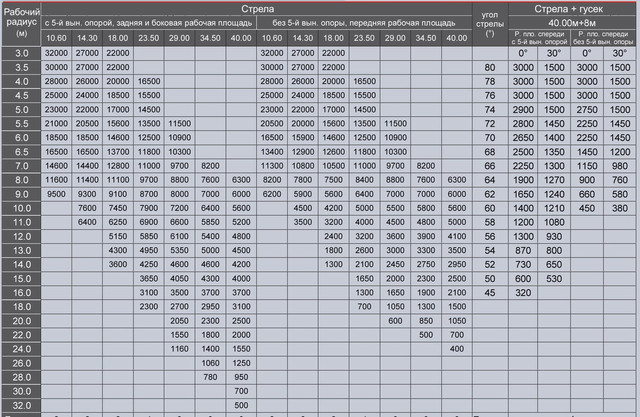Click the cell with value '10800'
Screen dimensions: 640x417
(303, 166)
